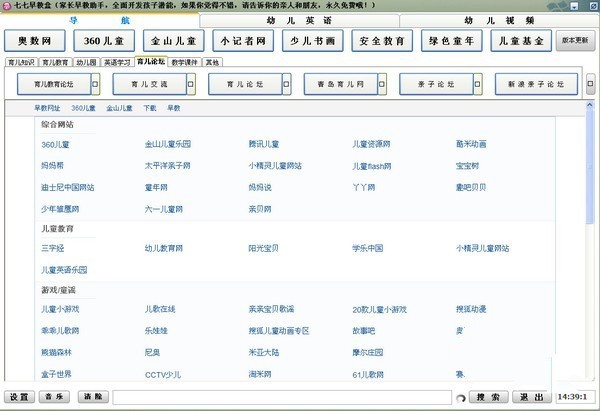This screenshot has width=600, height=411.
Task: Switch to the 幼儿英语 main tab
Action: click(x=299, y=20)
